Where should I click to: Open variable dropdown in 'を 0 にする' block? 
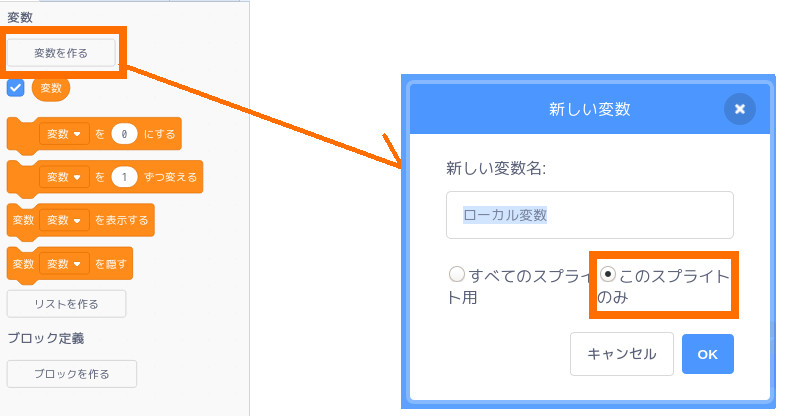64,134
